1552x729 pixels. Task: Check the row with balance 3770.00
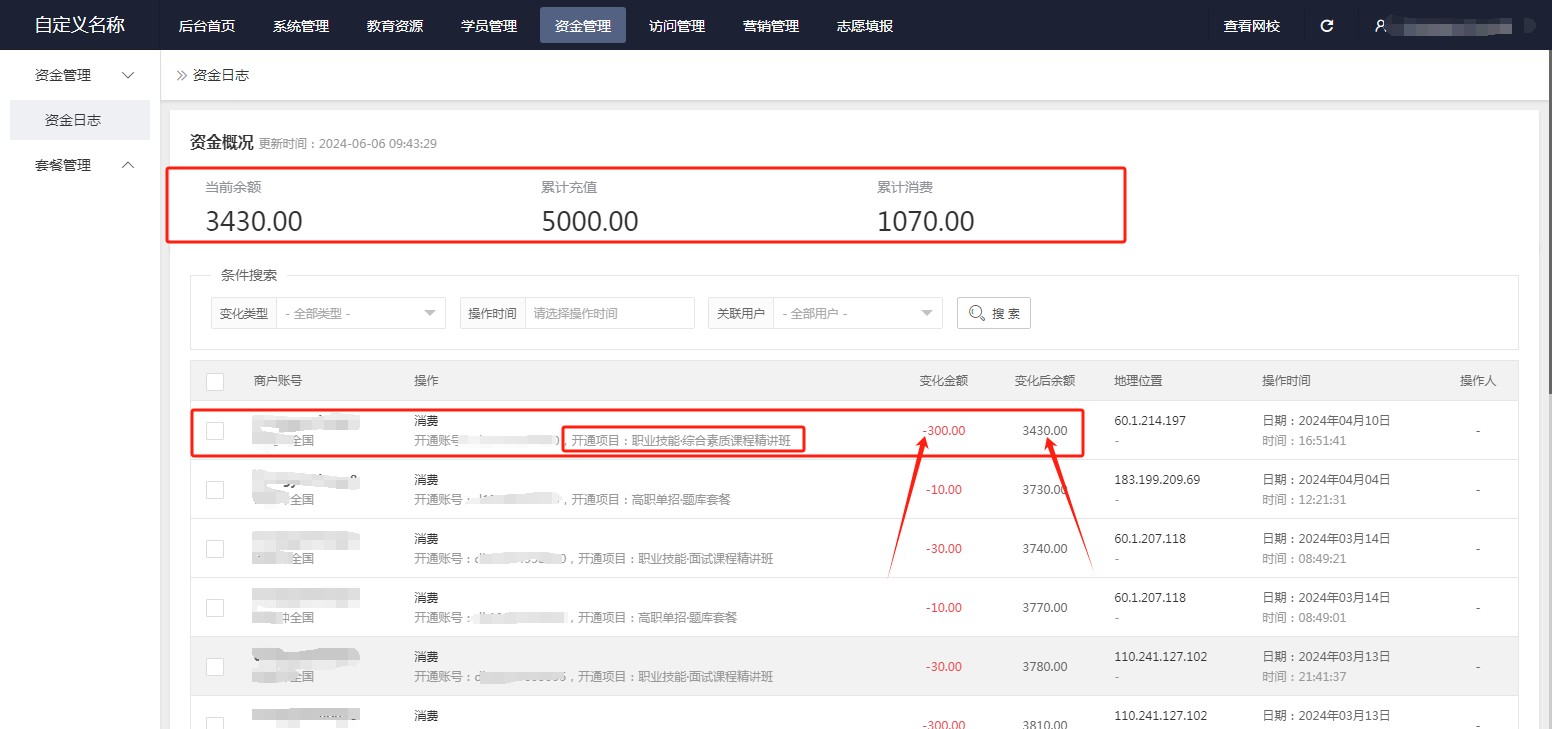pyautogui.click(x=215, y=608)
